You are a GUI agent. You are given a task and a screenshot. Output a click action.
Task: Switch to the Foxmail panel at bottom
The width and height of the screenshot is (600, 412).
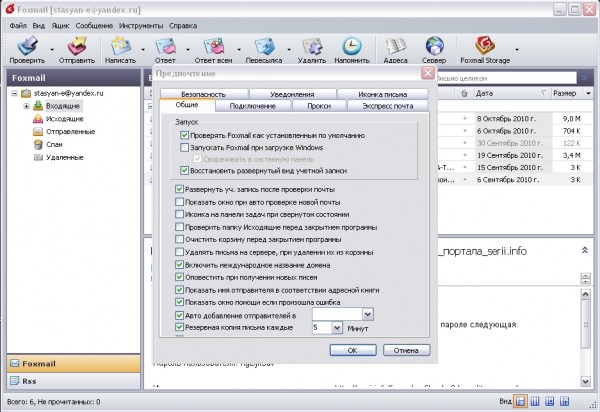[73, 363]
